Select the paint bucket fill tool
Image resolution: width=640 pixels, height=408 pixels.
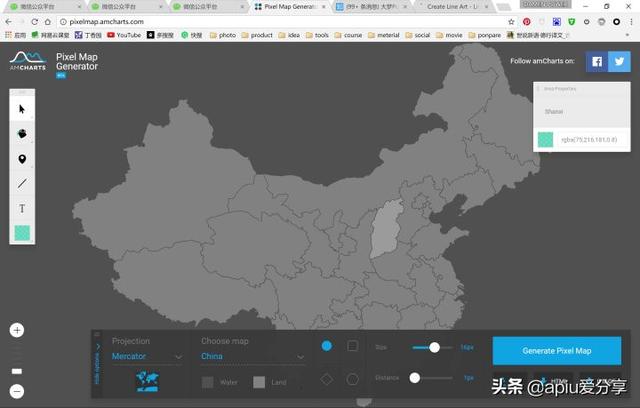coord(22,134)
